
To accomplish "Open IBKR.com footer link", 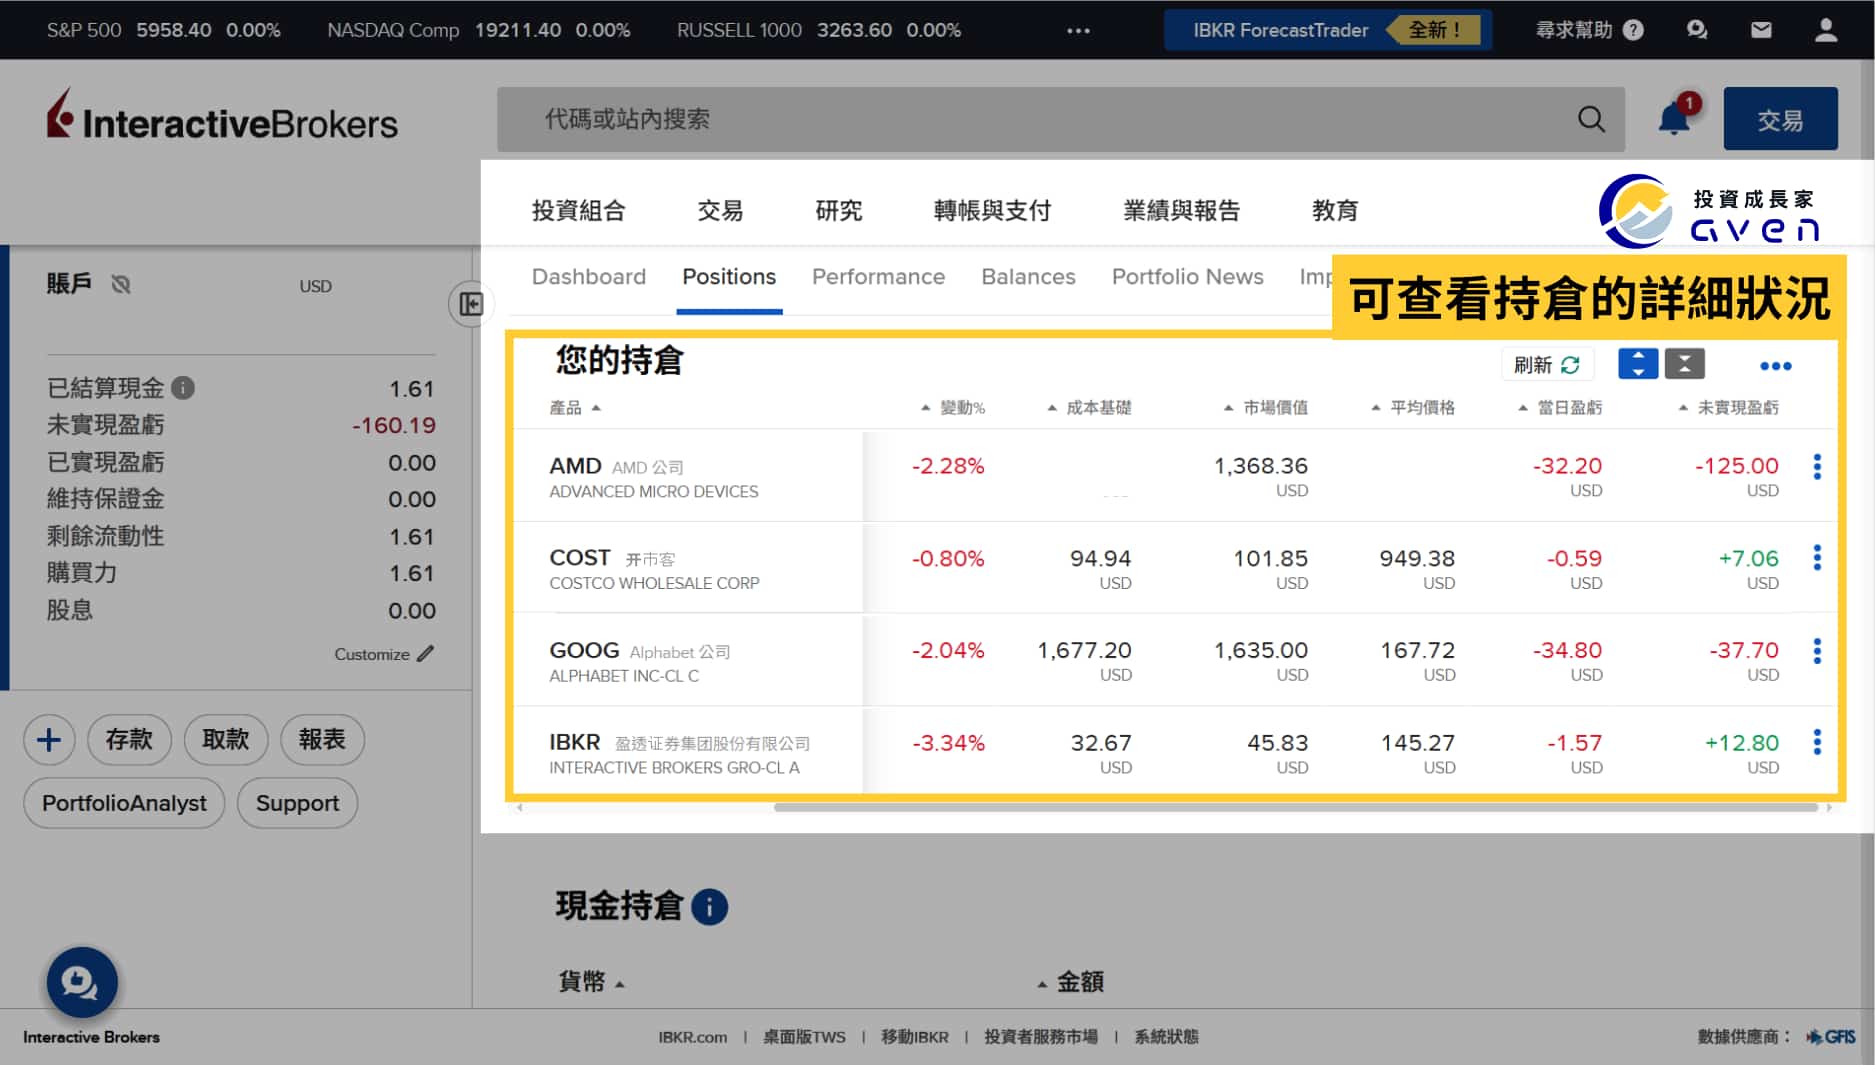I will coord(692,1037).
